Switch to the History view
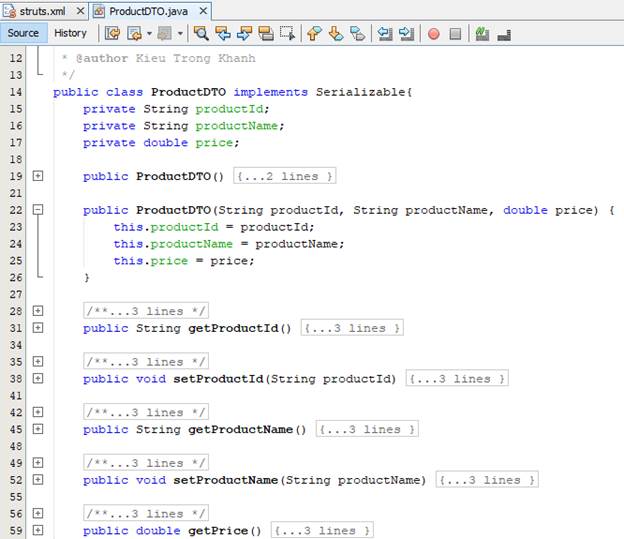The image size is (624, 539). click(x=70, y=33)
